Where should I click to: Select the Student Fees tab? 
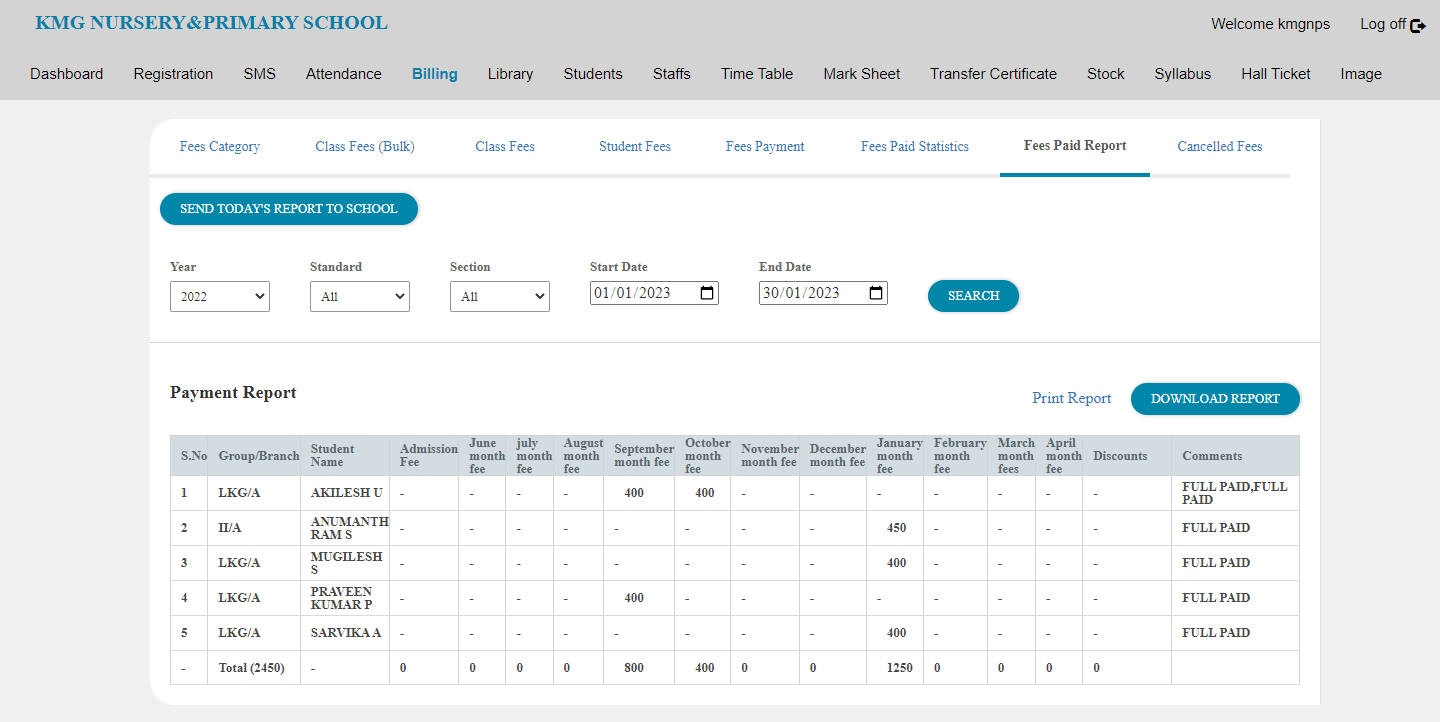[634, 146]
